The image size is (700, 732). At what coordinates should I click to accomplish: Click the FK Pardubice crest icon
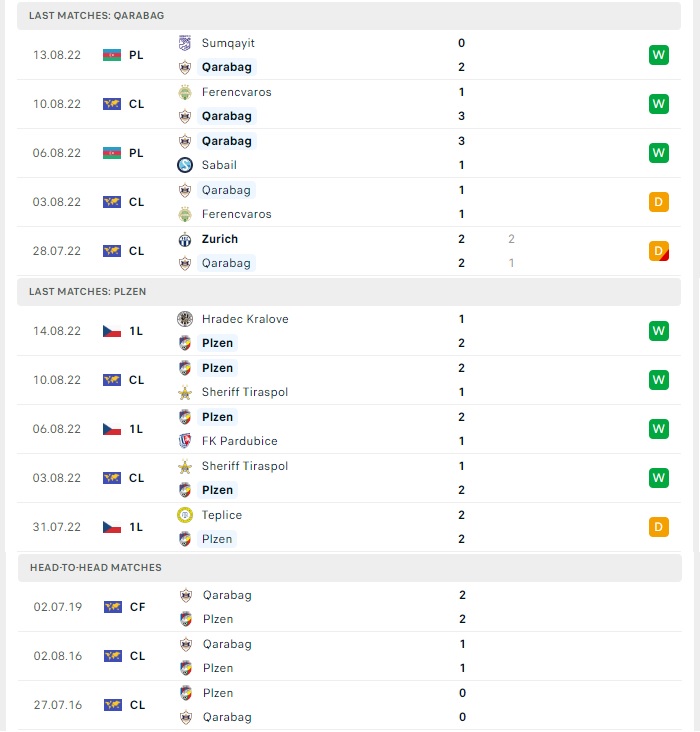(x=185, y=441)
